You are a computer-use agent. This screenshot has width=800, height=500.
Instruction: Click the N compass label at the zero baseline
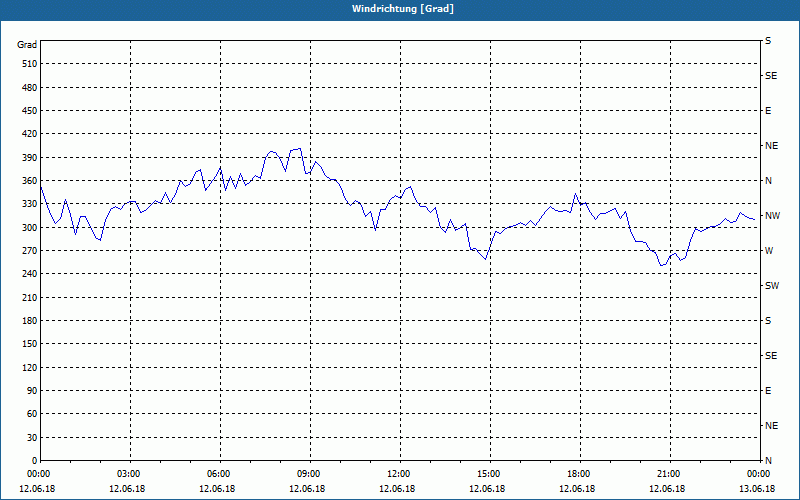tap(768, 461)
